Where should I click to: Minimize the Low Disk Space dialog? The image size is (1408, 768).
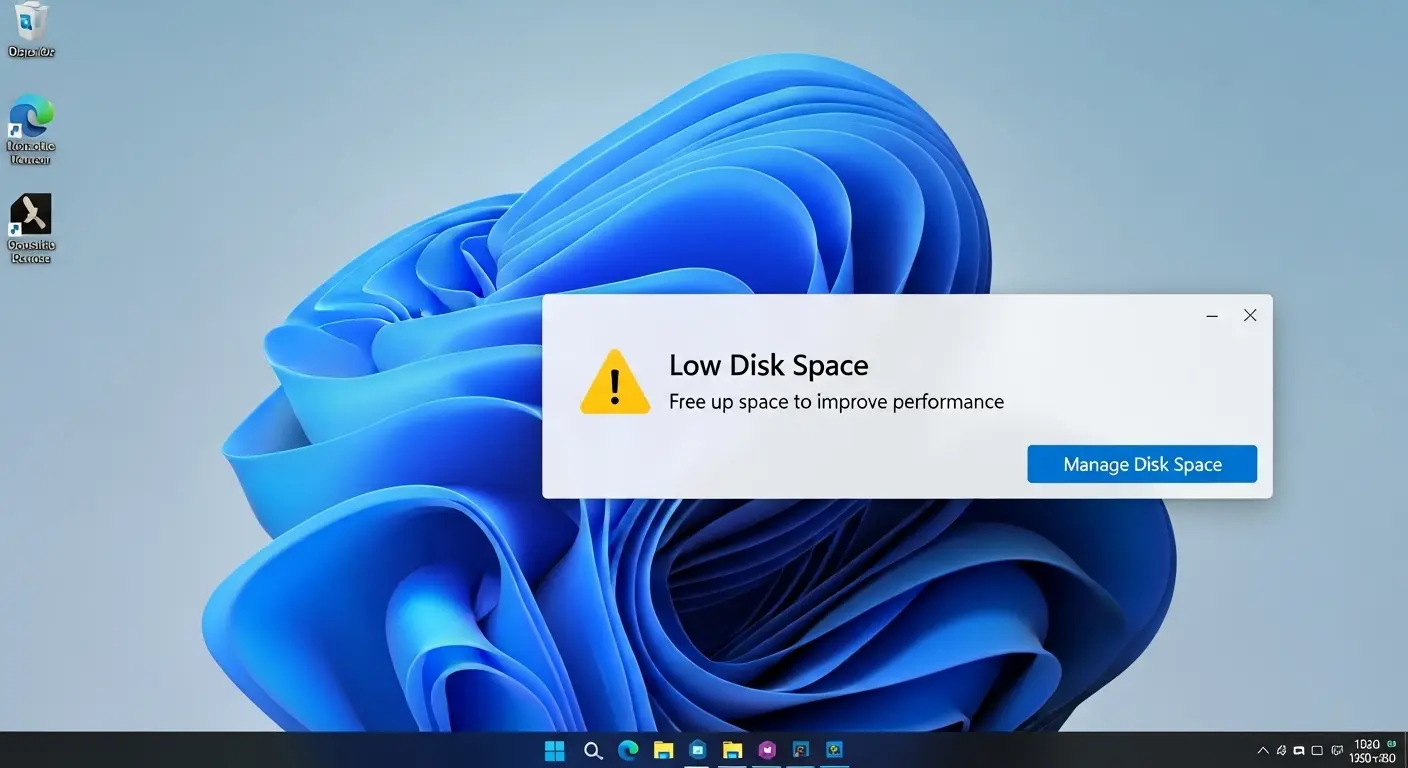point(1212,315)
